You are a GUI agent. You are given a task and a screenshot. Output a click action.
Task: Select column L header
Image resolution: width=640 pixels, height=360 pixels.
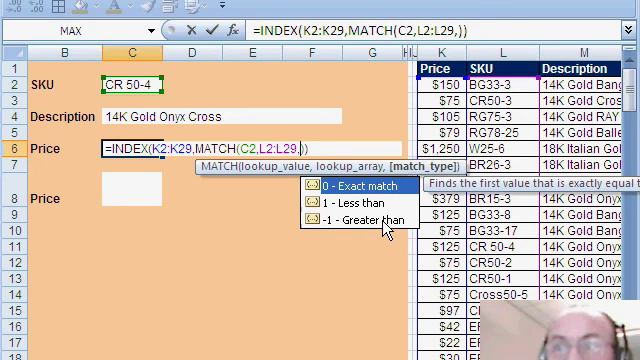click(503, 53)
